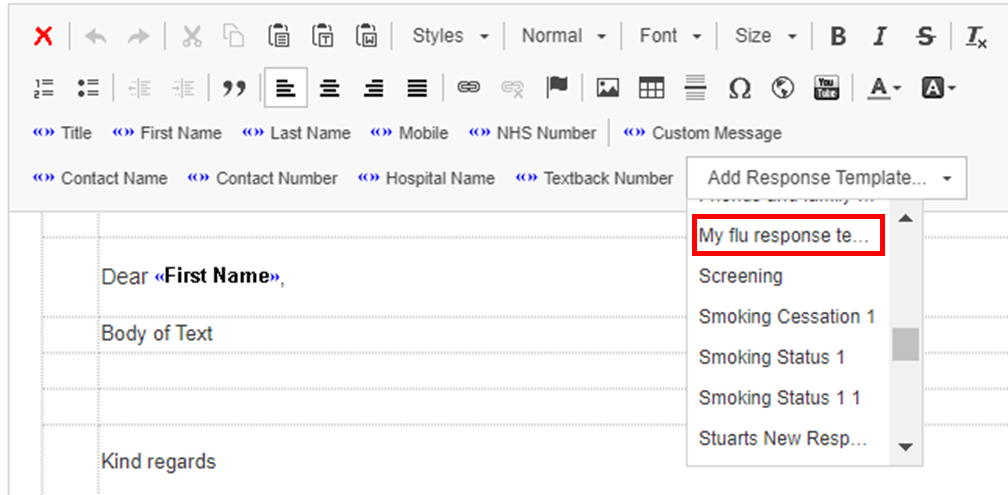Image resolution: width=1008 pixels, height=495 pixels.
Task: Apply block quote formatting
Action: (x=234, y=88)
